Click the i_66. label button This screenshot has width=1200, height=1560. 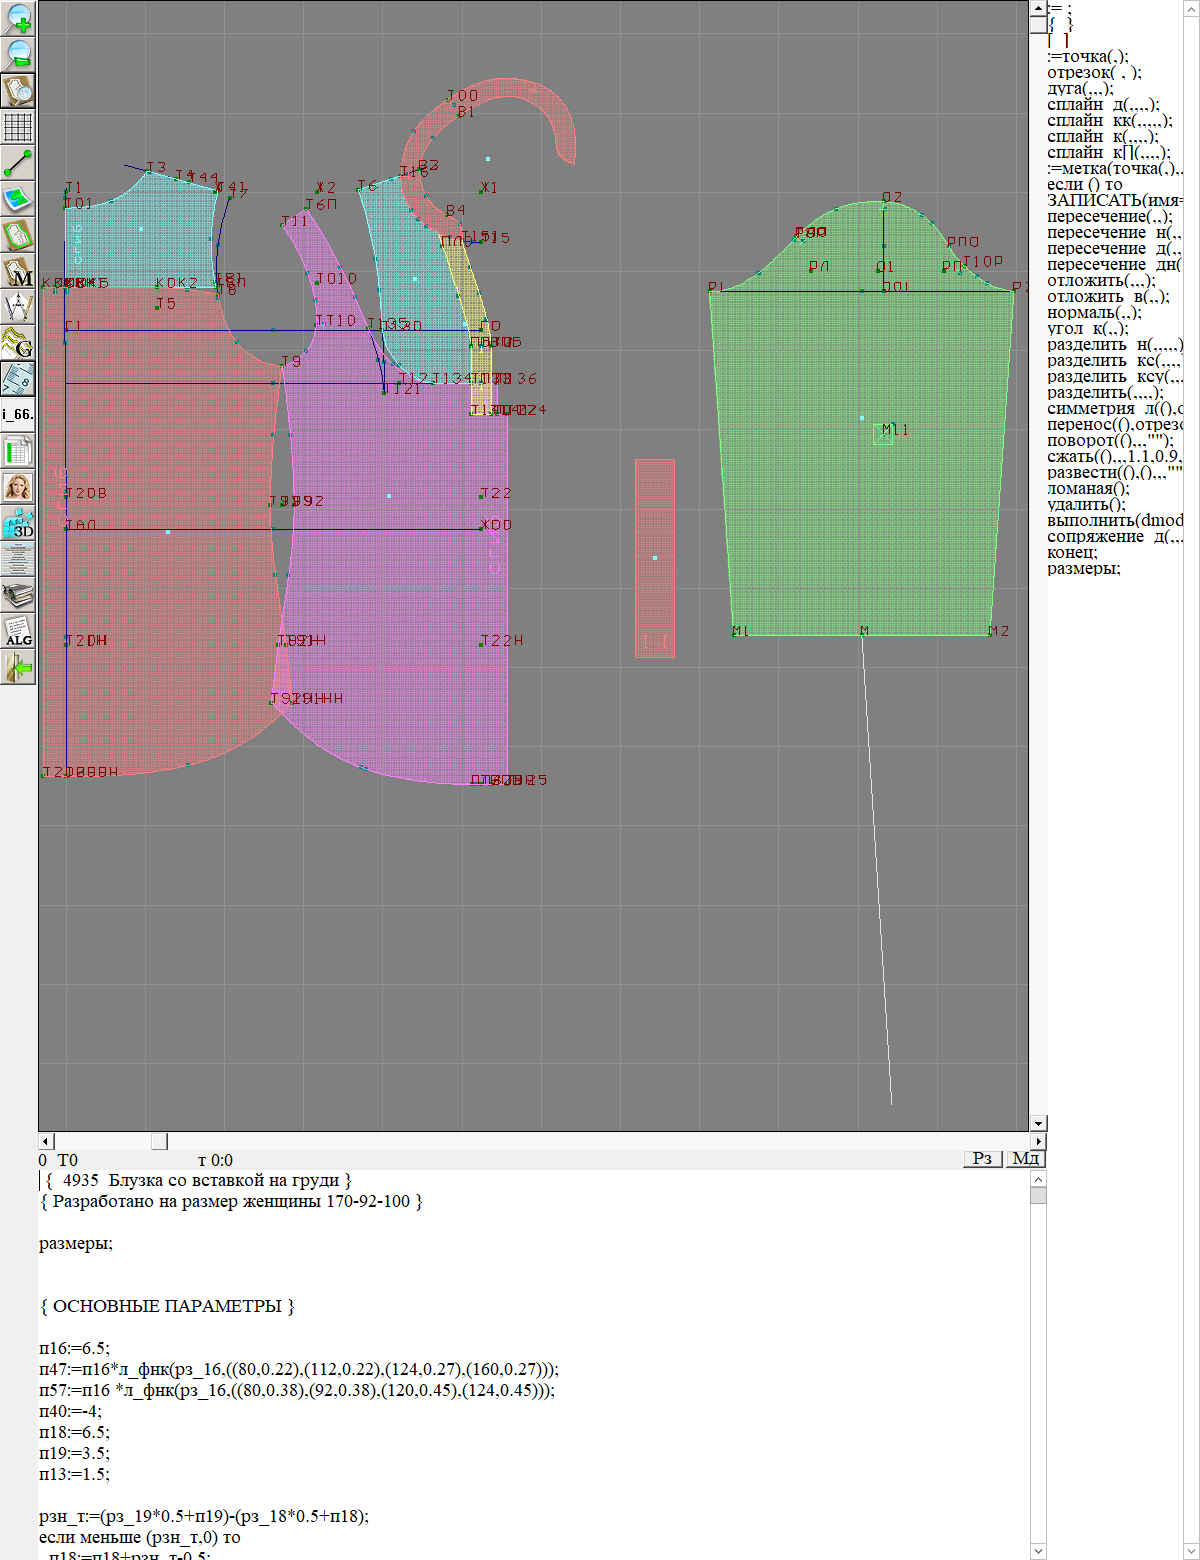coord(19,414)
